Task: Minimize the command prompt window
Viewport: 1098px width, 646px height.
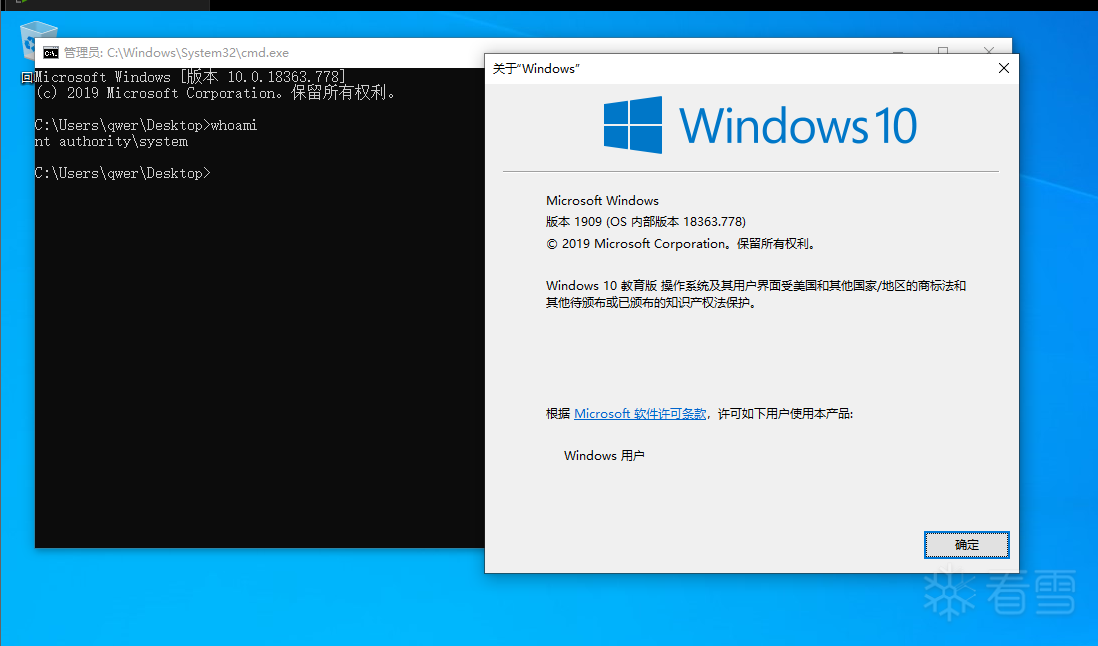Action: (897, 52)
